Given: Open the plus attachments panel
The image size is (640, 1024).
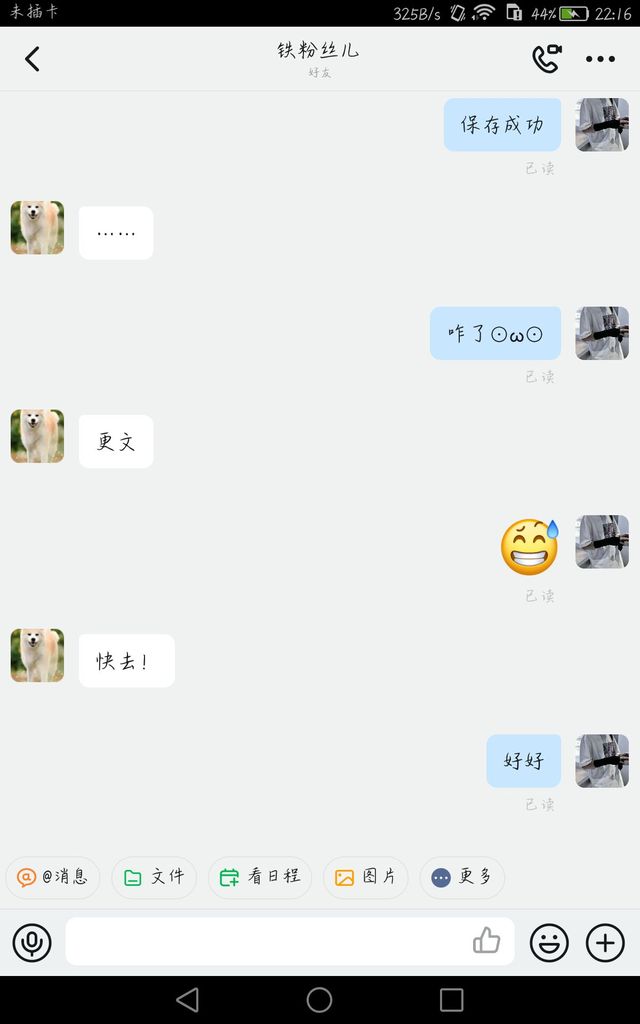Looking at the screenshot, I should pyautogui.click(x=605, y=942).
